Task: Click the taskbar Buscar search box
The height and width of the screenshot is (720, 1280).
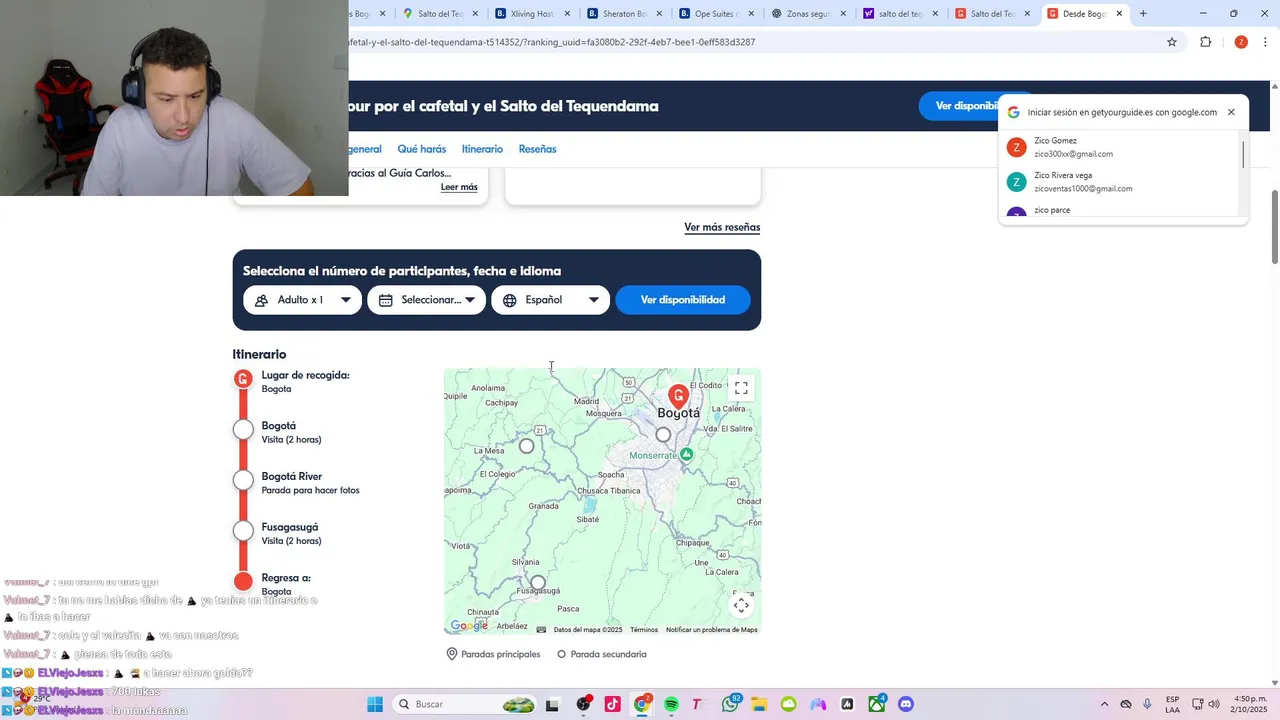Action: coord(465,704)
